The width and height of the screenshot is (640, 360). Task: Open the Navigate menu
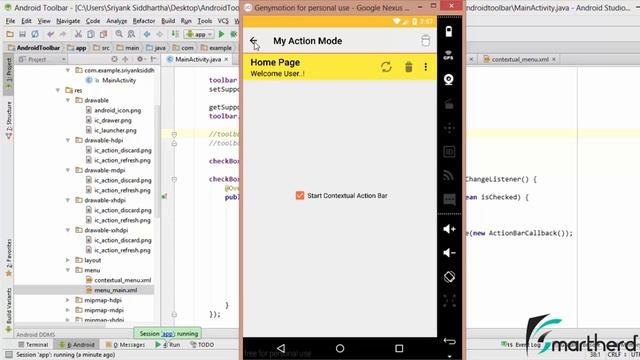pyautogui.click(x=68, y=21)
